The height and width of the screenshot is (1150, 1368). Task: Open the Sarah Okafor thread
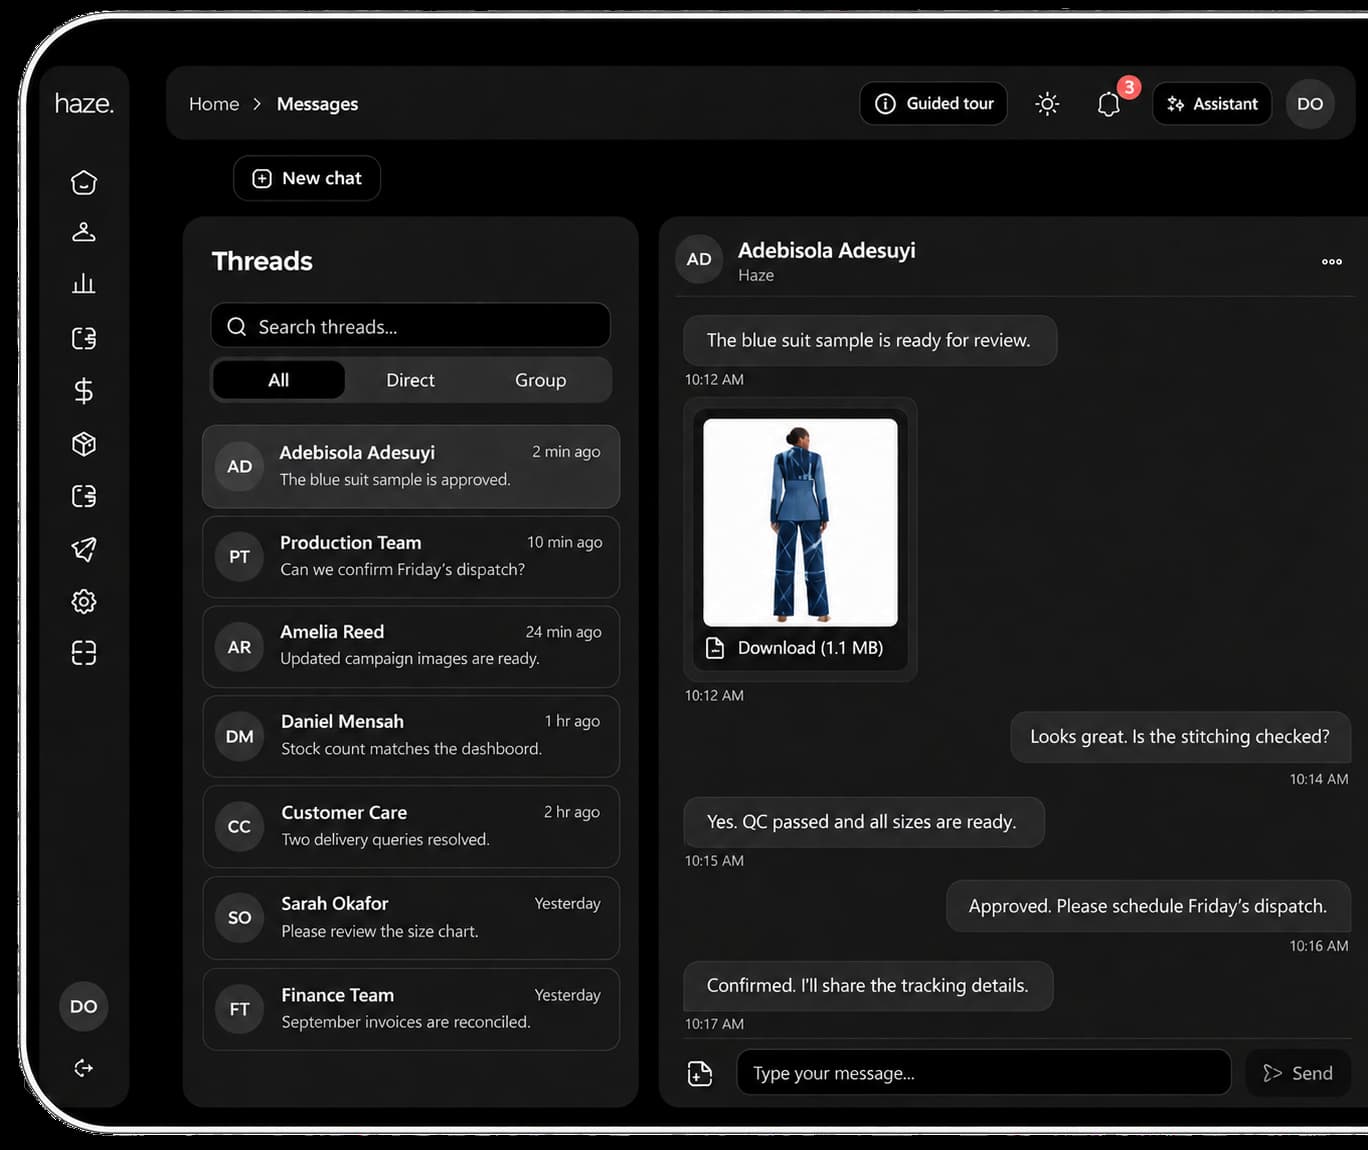tap(411, 918)
